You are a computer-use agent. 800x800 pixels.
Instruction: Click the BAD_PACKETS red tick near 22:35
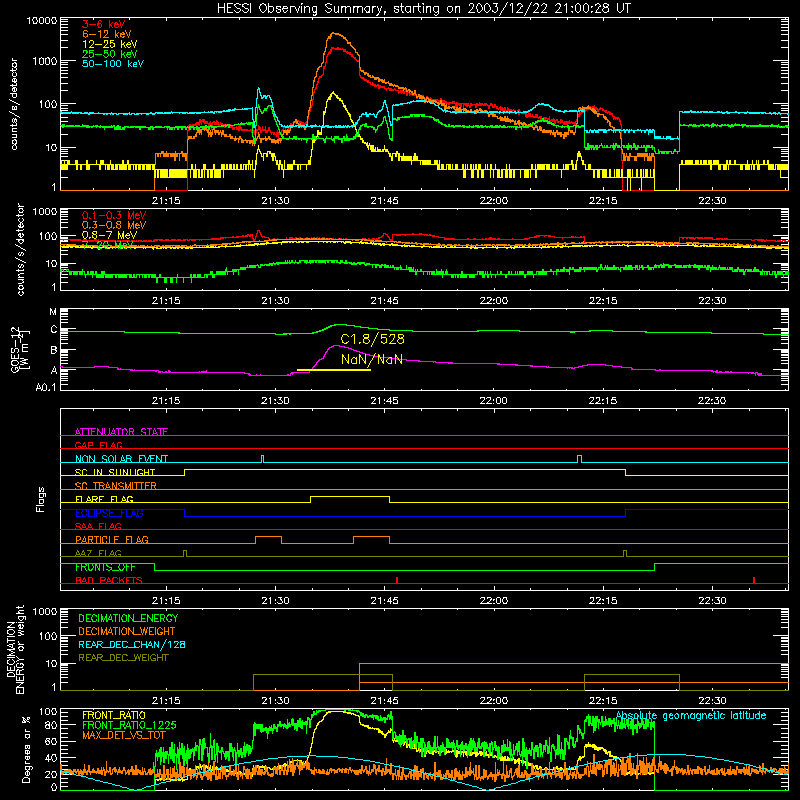click(x=754, y=580)
